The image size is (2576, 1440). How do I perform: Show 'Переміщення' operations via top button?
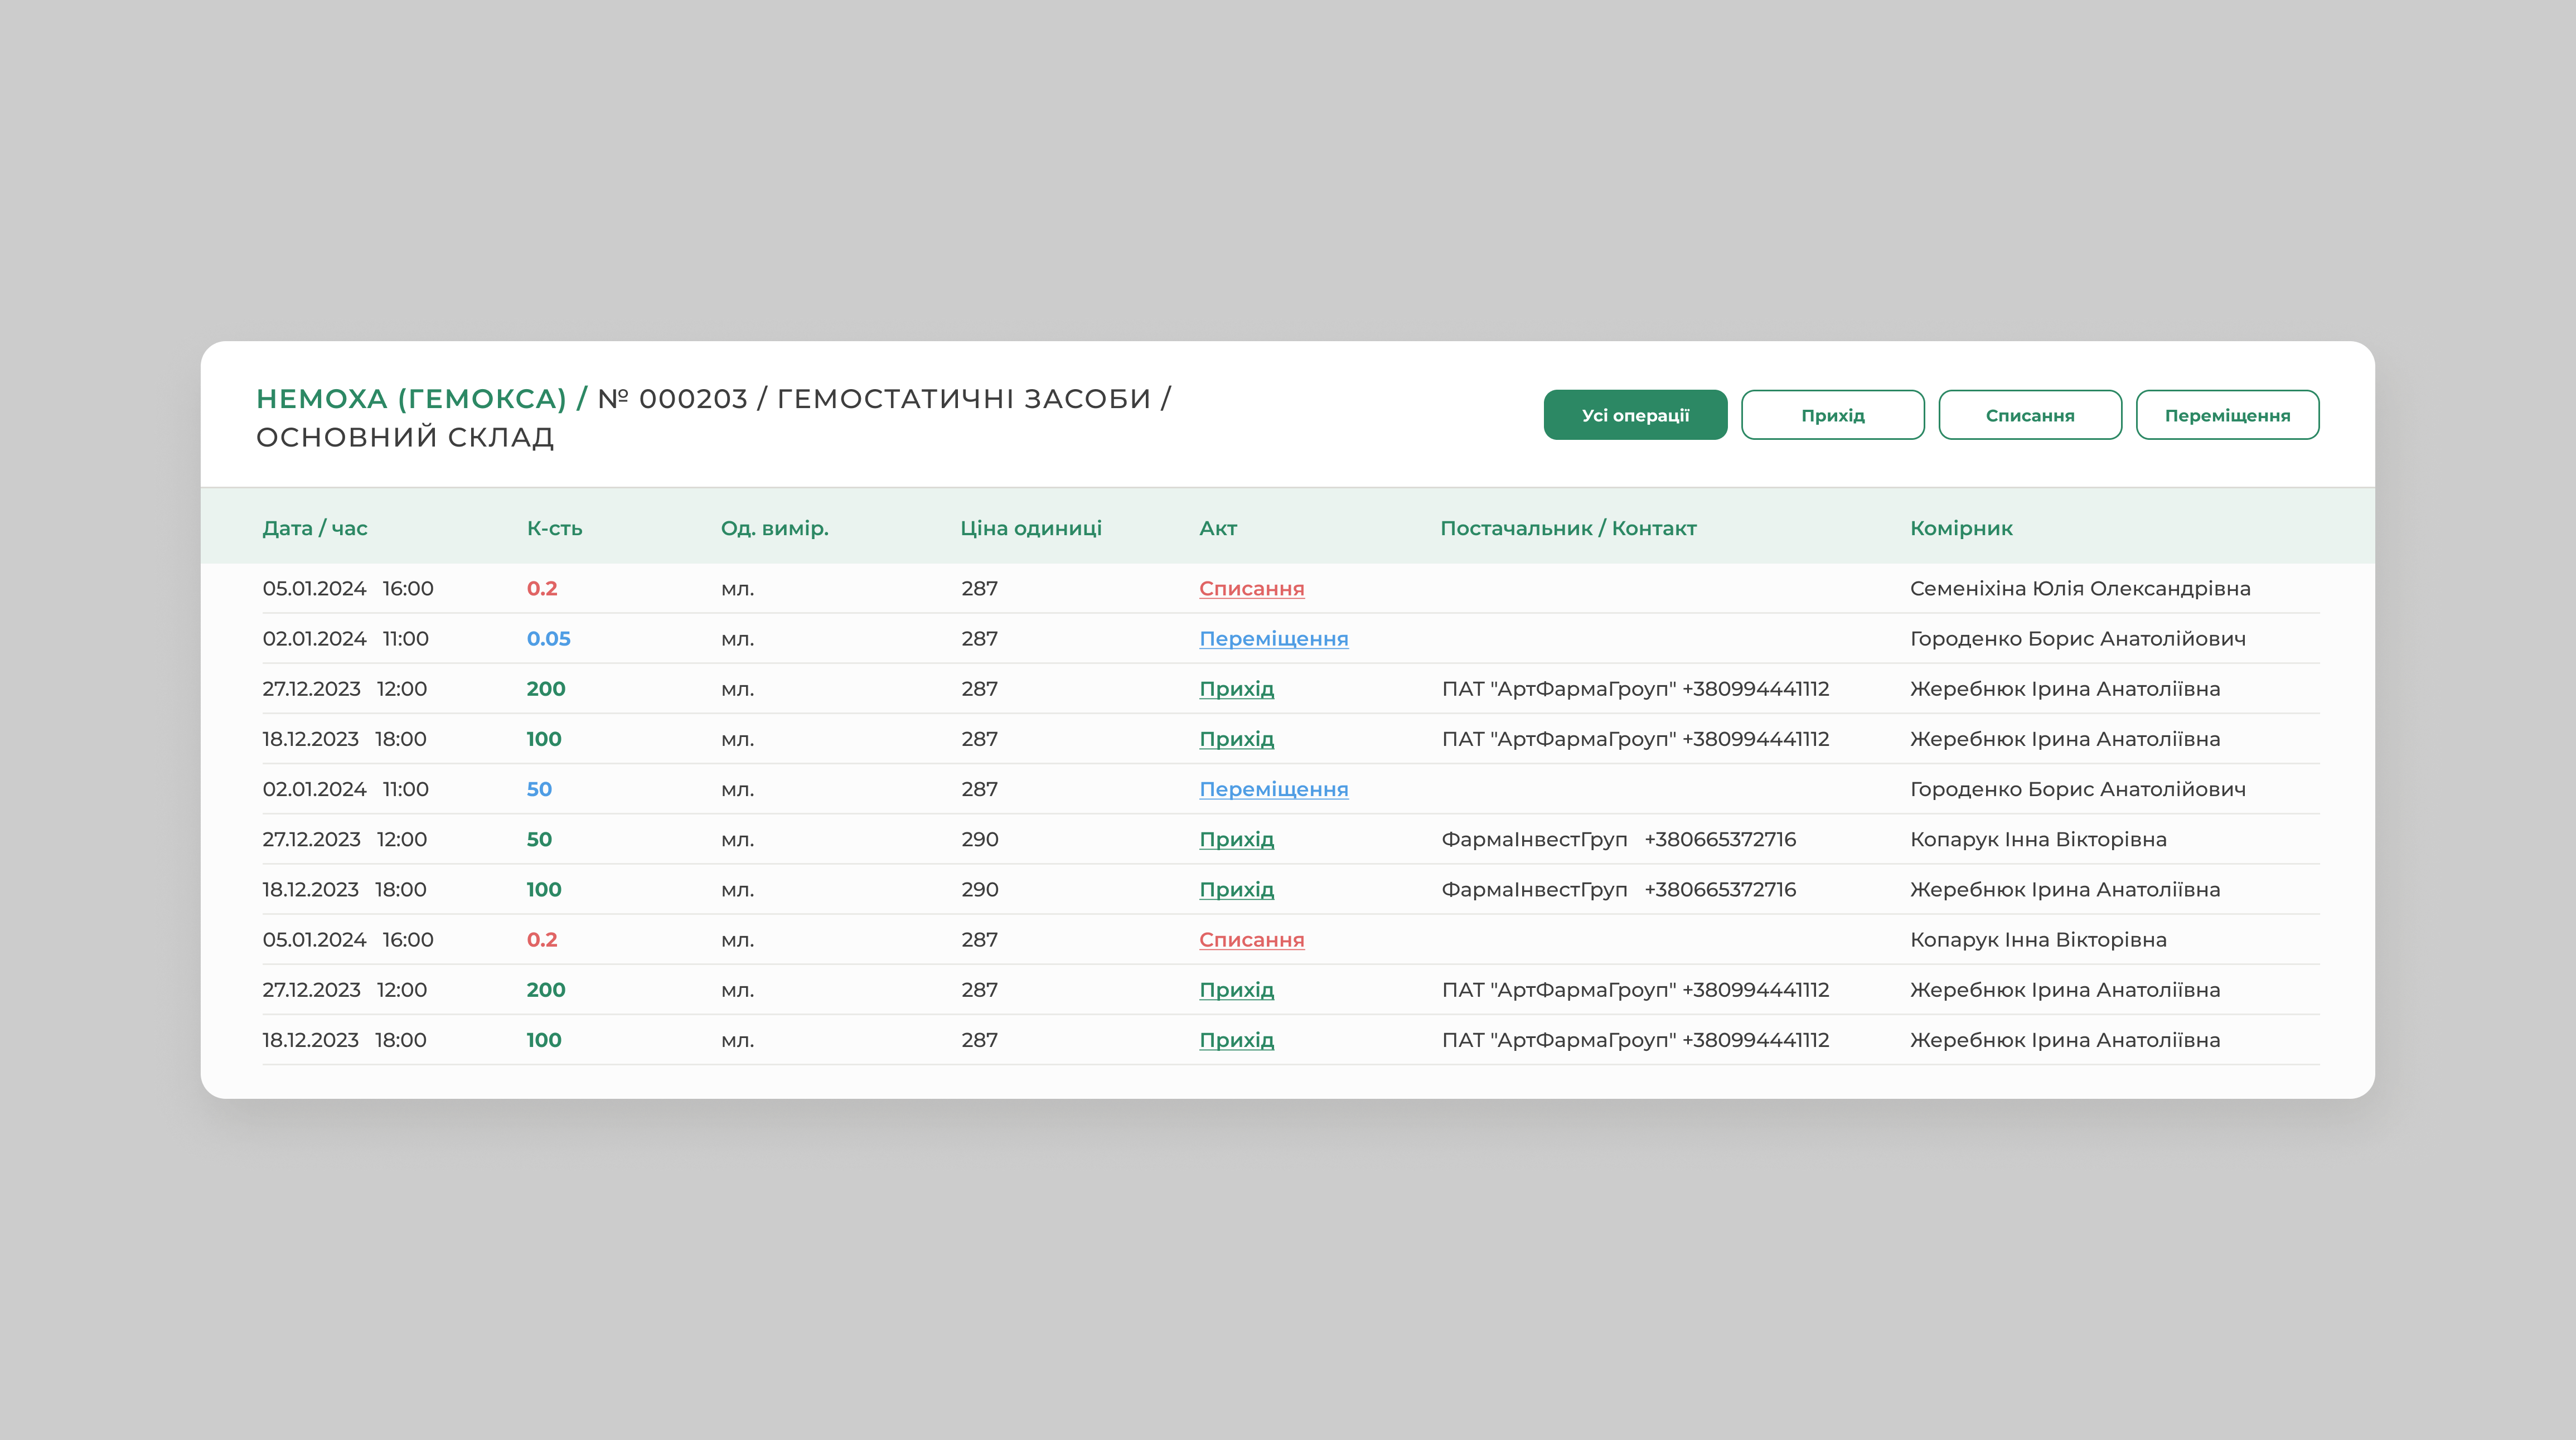coord(2227,415)
